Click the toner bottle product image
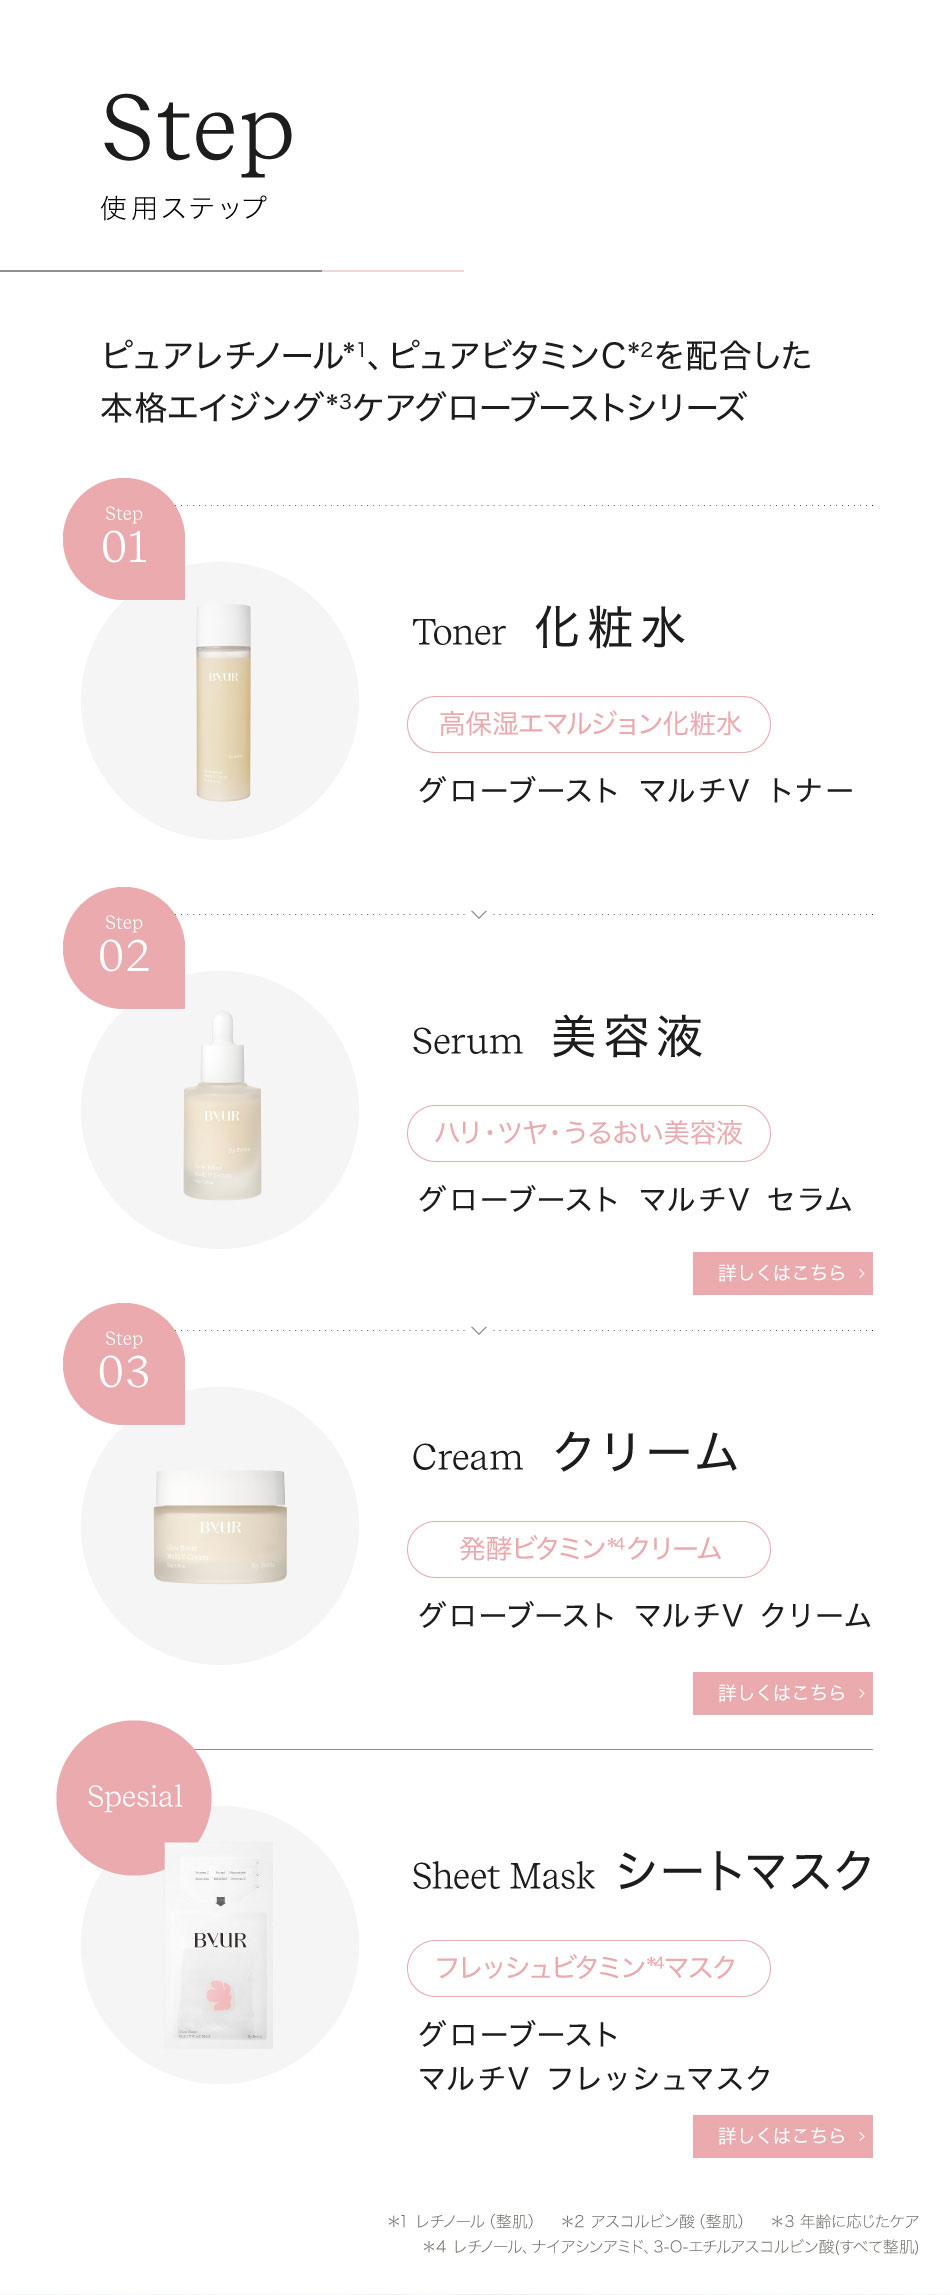The width and height of the screenshot is (950, 2295). 223,702
